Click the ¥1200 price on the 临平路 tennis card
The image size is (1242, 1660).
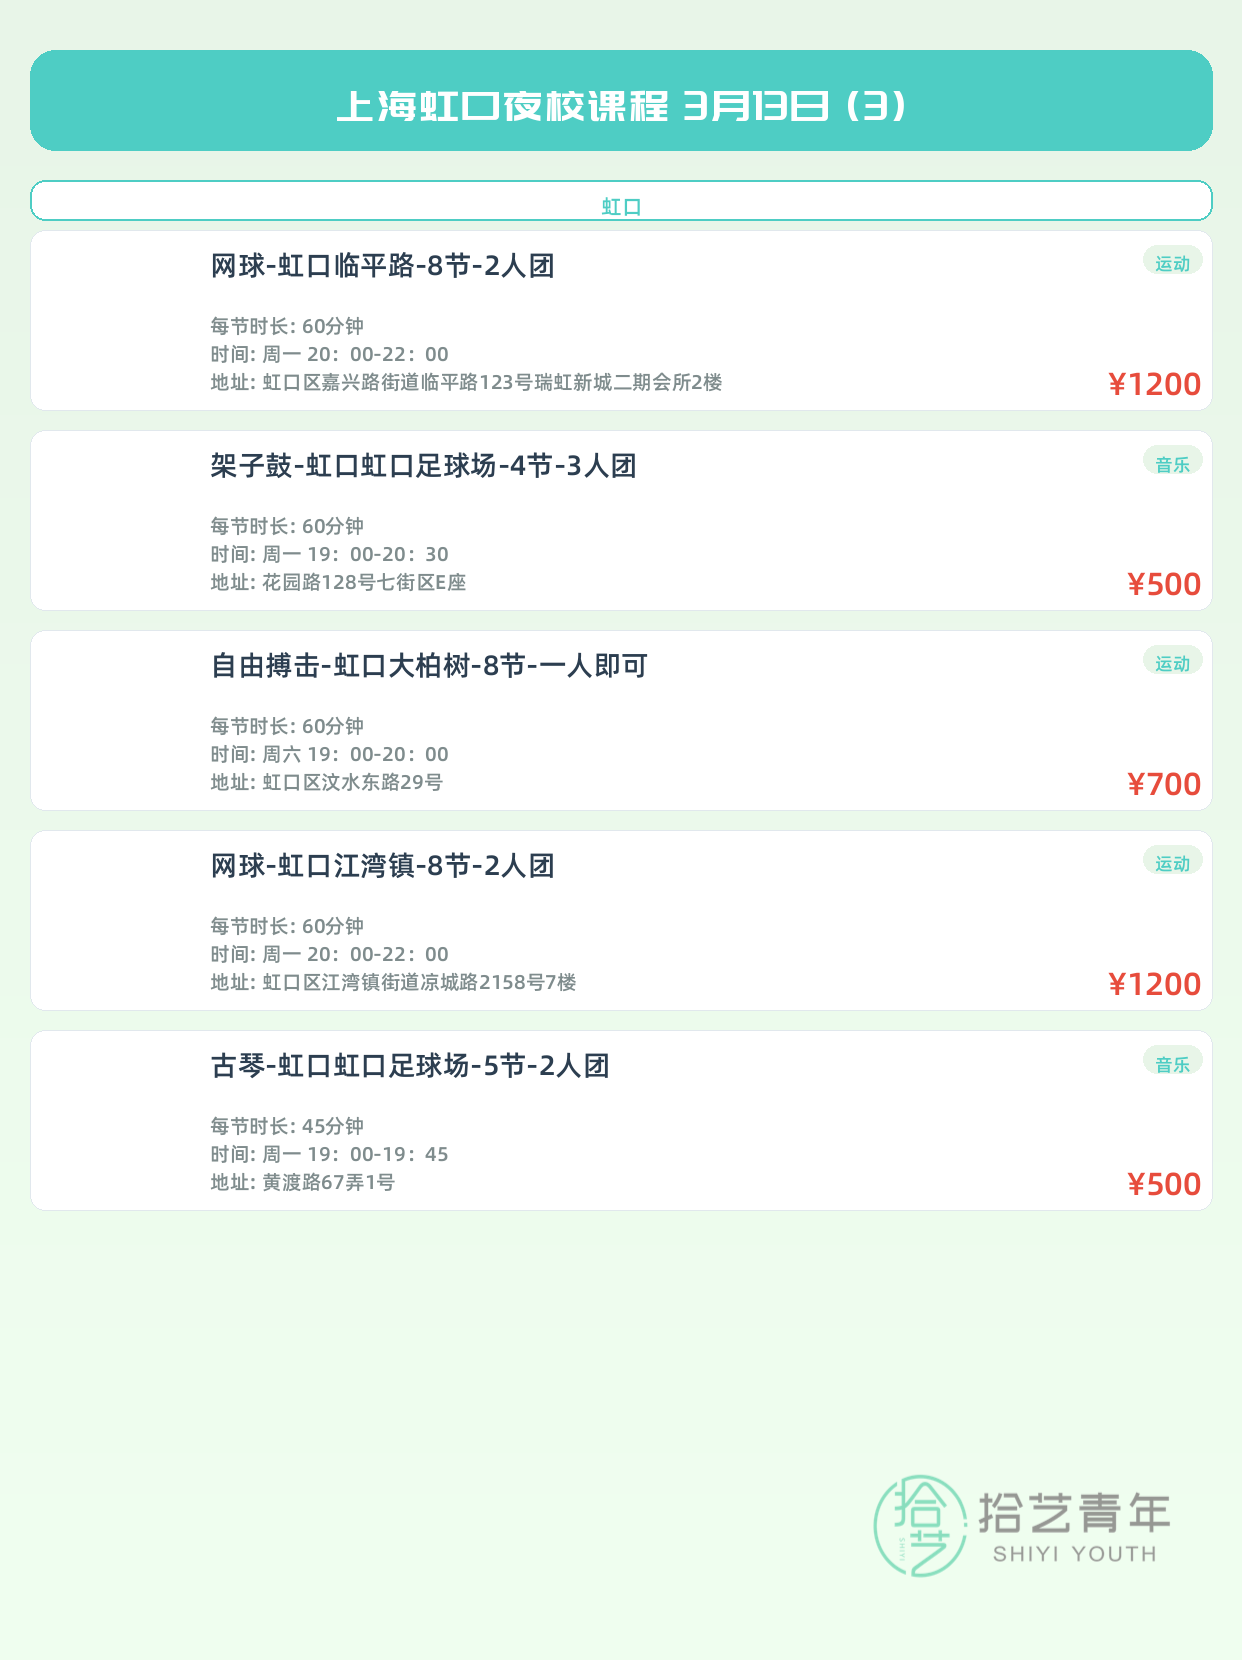click(1154, 384)
